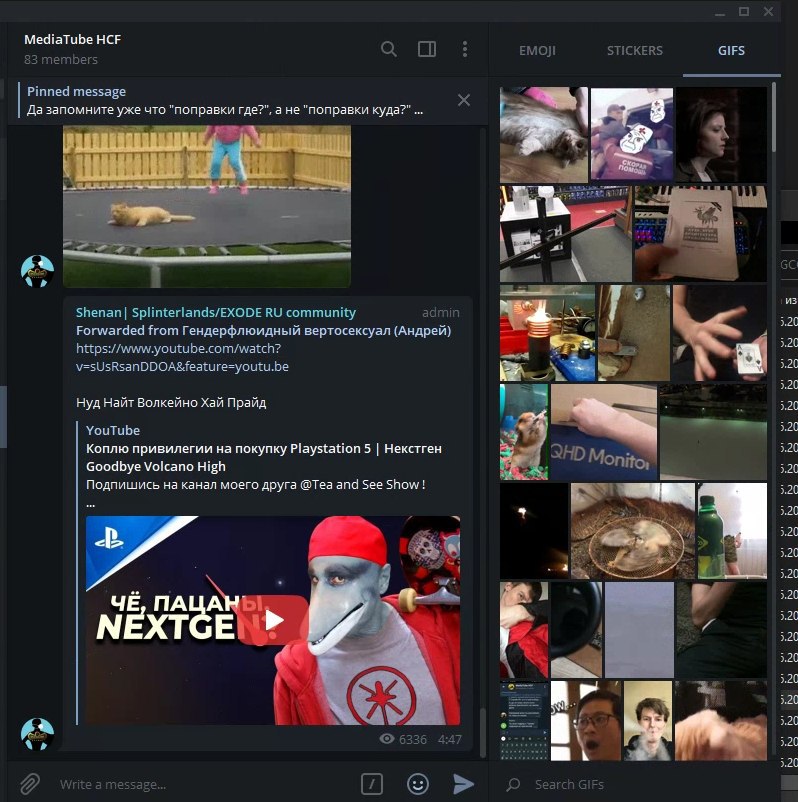This screenshot has height=802, width=798.
Task: Select the dark green ice rink GIF
Action: click(713, 432)
